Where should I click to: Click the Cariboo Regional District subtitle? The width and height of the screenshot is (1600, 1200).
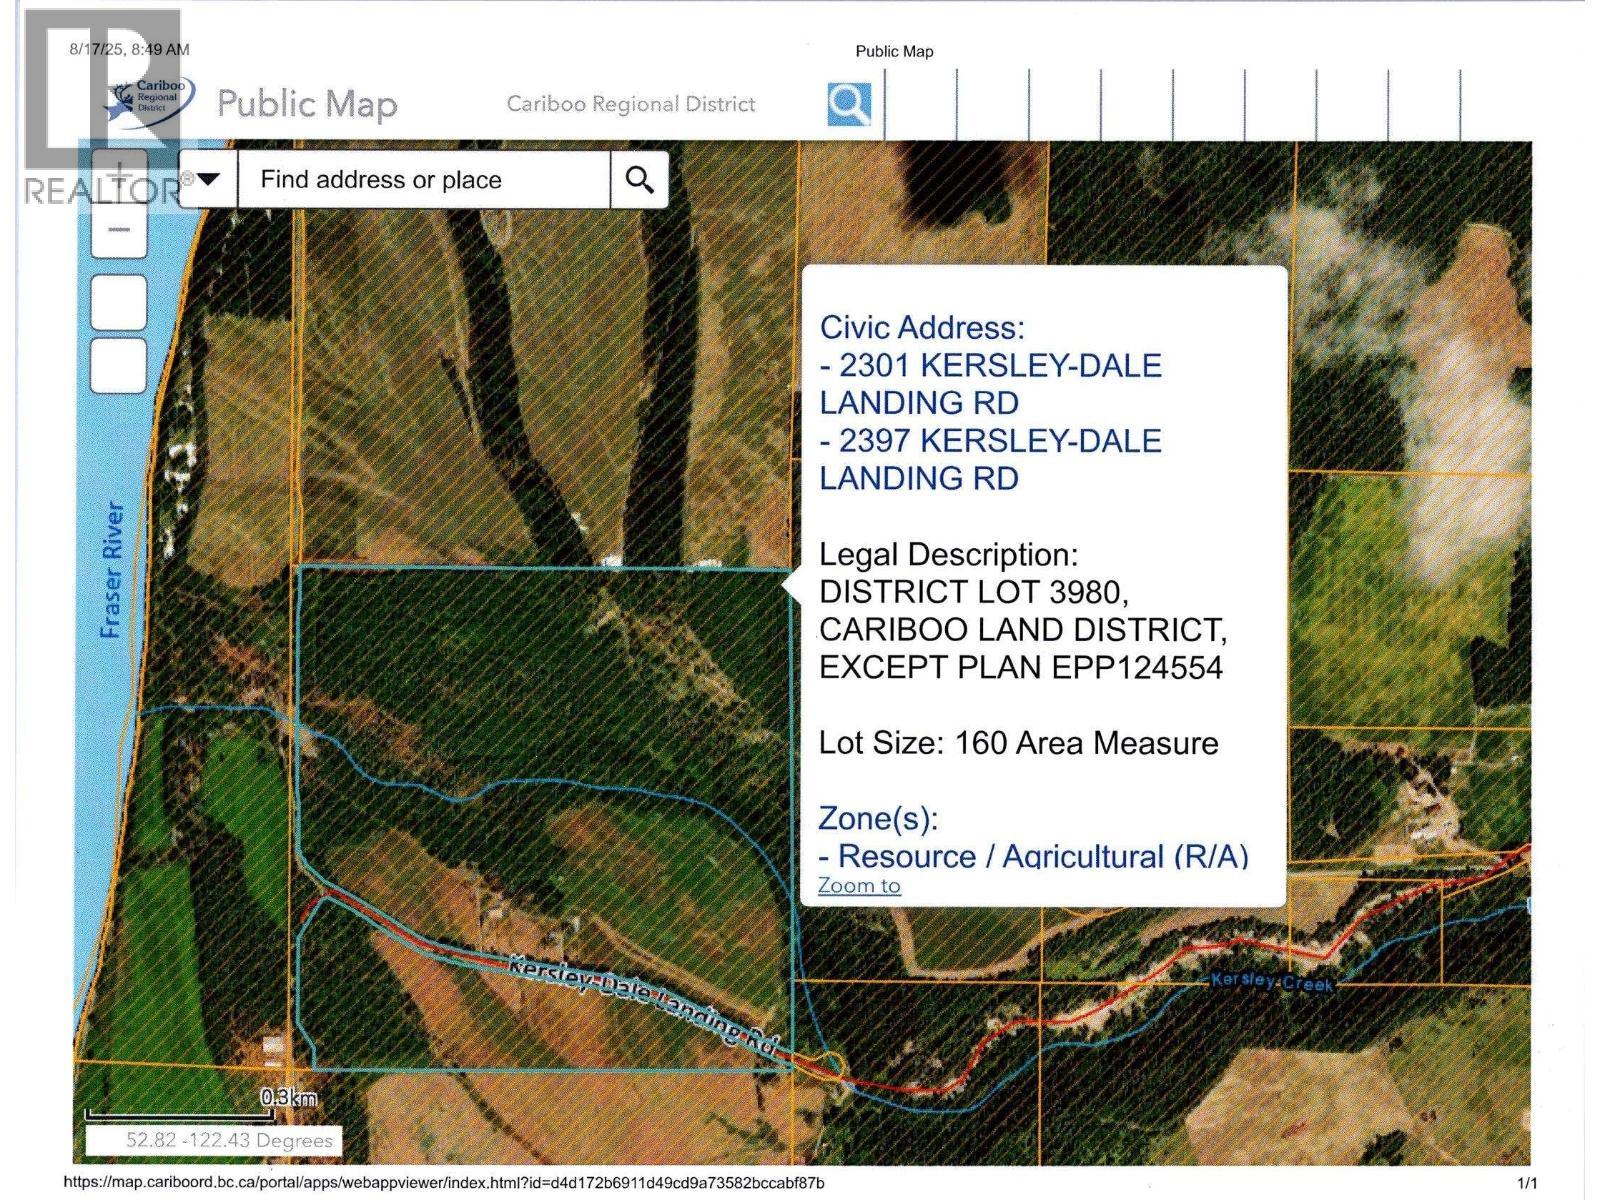pyautogui.click(x=630, y=104)
